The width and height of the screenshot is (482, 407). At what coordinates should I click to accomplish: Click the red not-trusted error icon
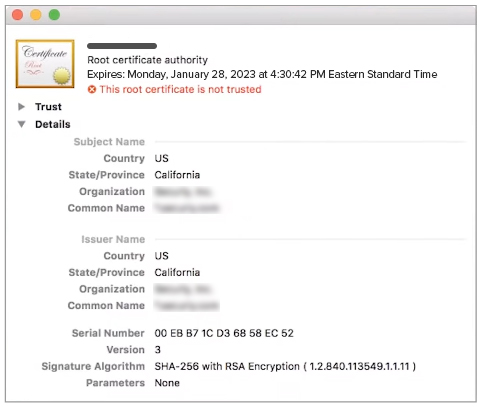click(x=92, y=89)
